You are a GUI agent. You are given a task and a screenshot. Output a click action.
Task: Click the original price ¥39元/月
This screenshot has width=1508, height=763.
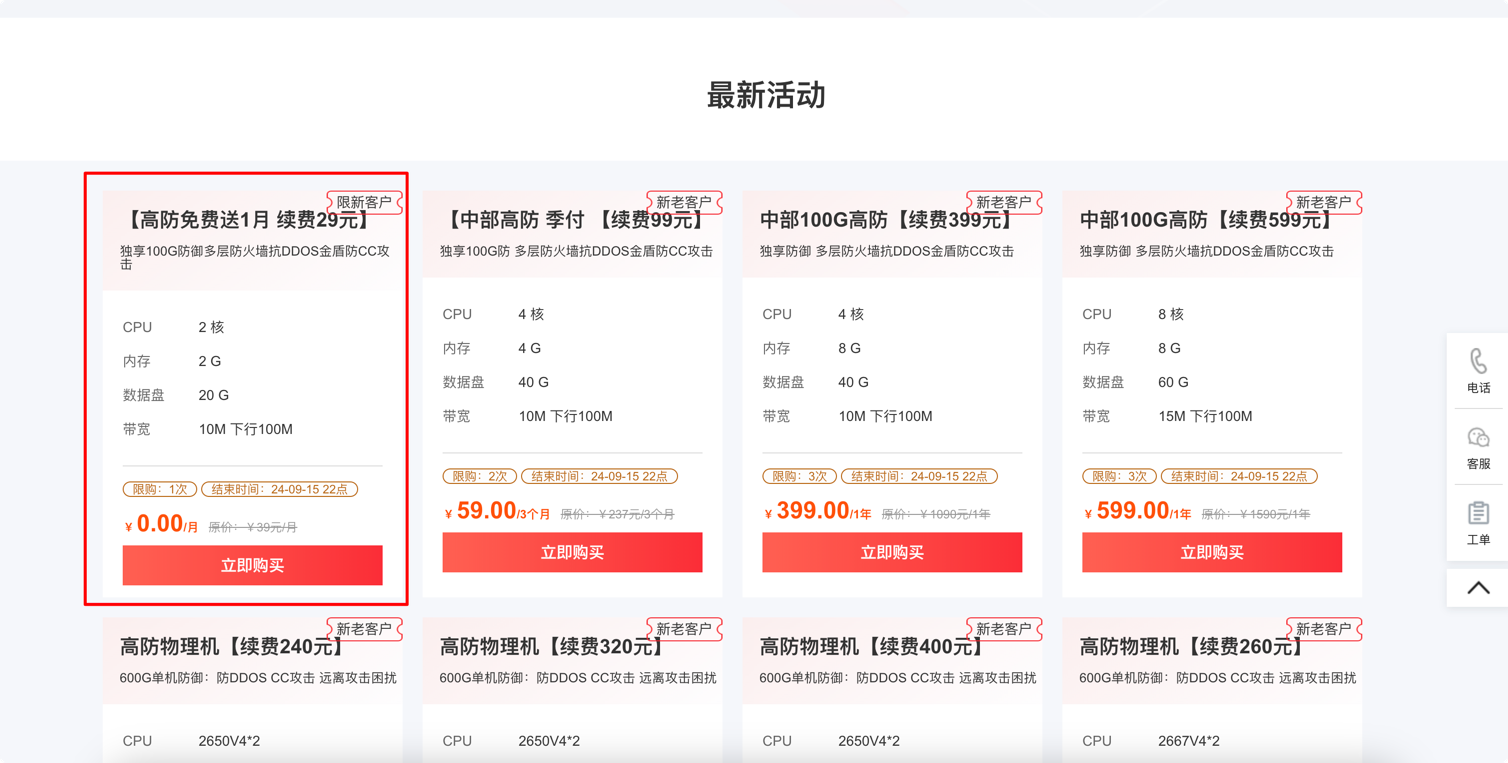(253, 527)
